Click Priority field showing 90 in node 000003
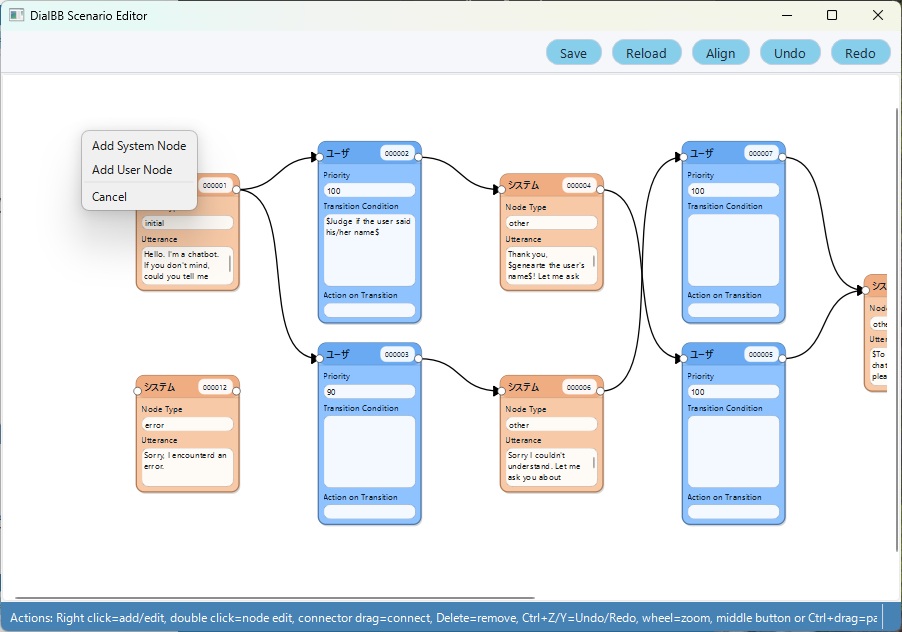The image size is (902, 632). [369, 392]
